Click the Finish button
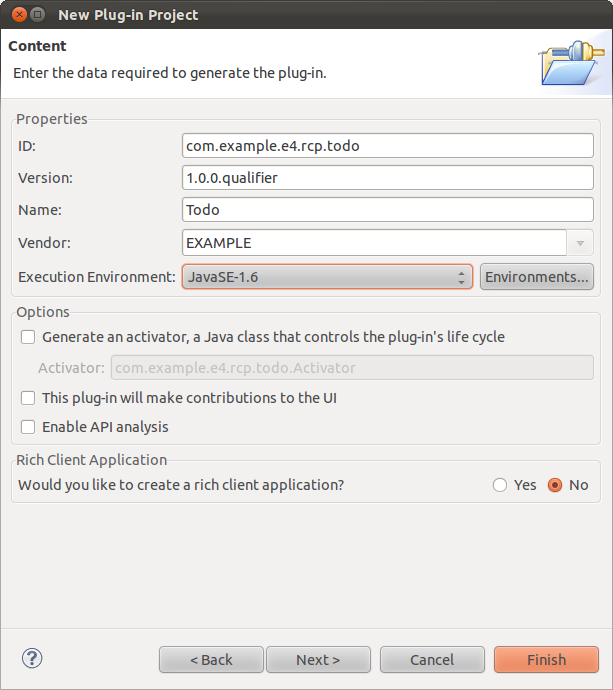The width and height of the screenshot is (613, 690). (546, 660)
